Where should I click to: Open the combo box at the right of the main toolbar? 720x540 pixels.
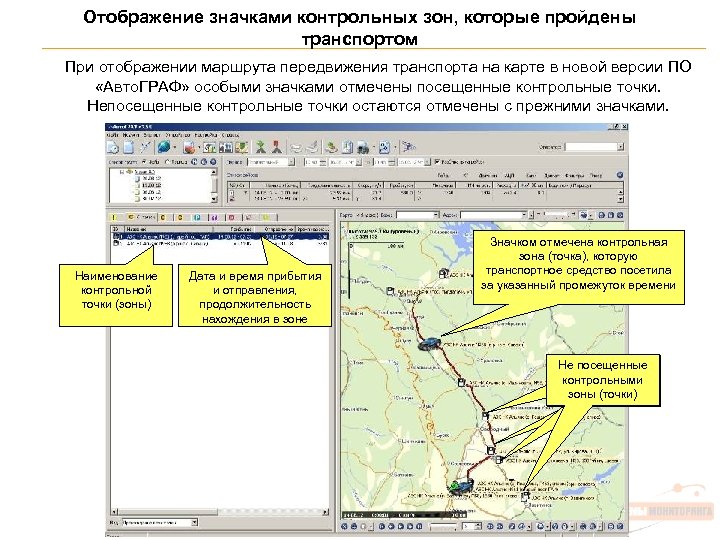(x=595, y=147)
